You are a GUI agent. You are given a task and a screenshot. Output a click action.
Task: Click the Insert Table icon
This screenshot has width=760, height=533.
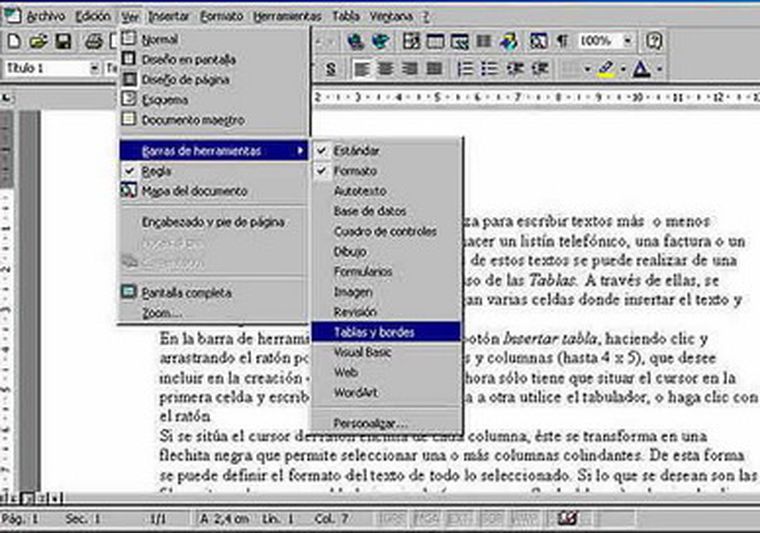tap(435, 41)
